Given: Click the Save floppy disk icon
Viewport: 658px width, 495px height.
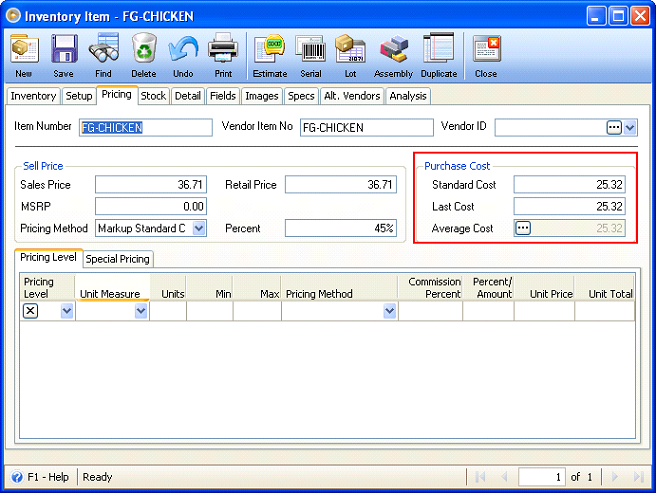Looking at the screenshot, I should [x=64, y=50].
